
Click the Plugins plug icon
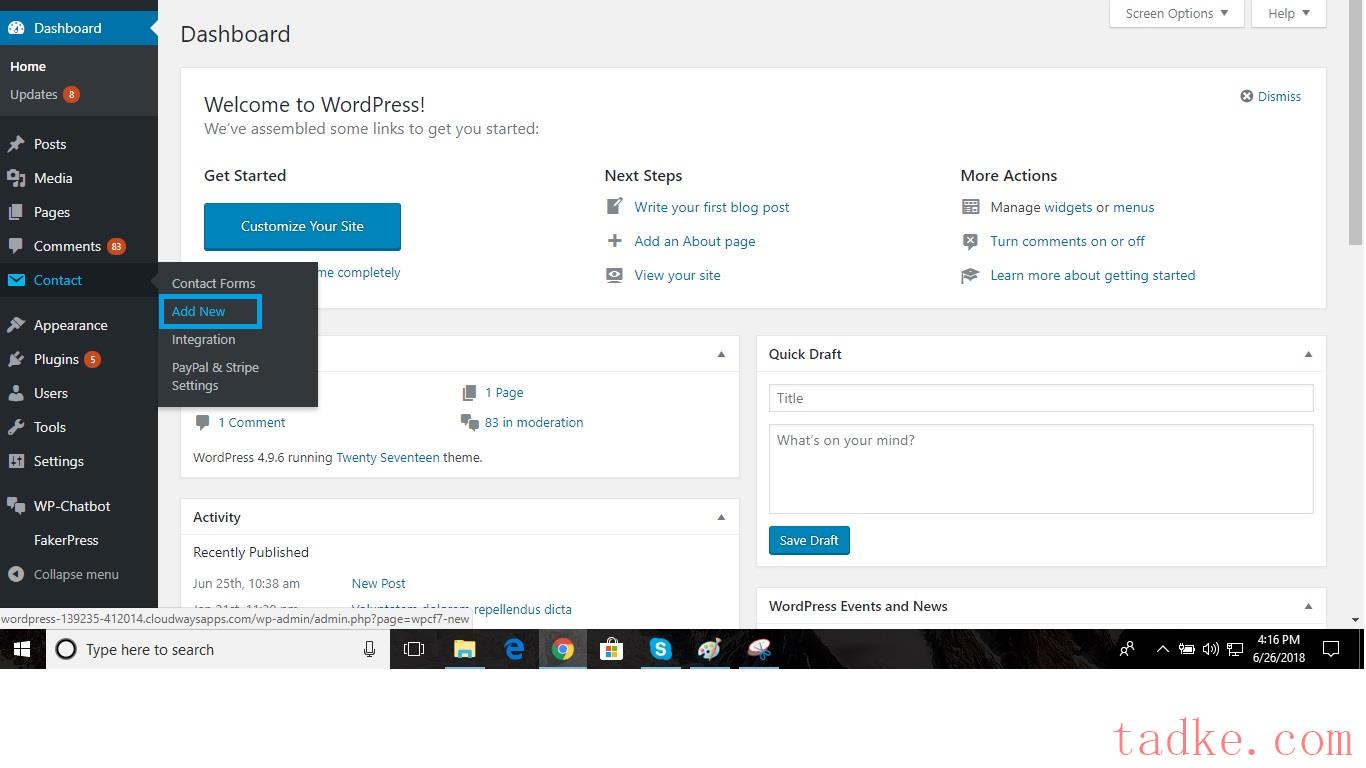pyautogui.click(x=16, y=359)
